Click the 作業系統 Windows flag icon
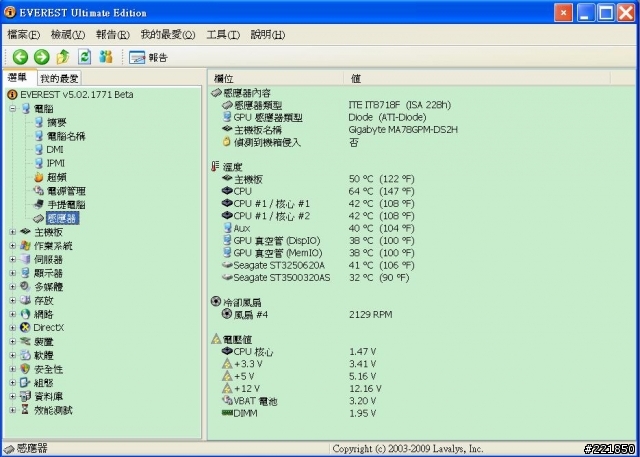Image resolution: width=640 pixels, height=457 pixels. pos(25,246)
